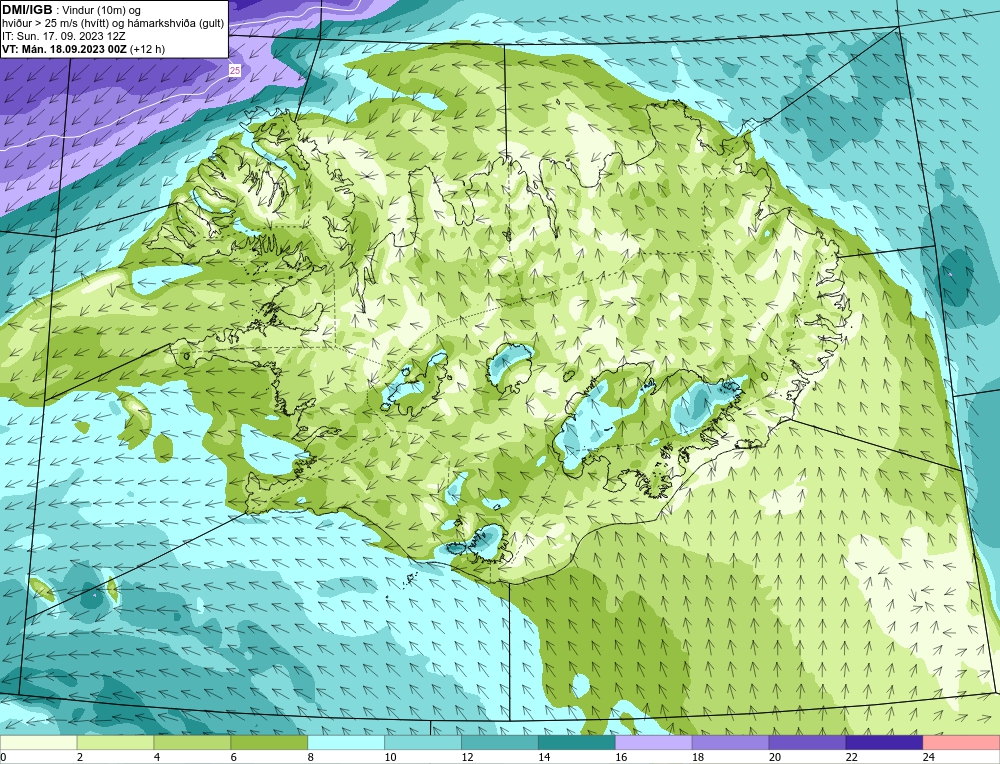
Task: Click the legend scale number 0
Action: pos(3,757)
